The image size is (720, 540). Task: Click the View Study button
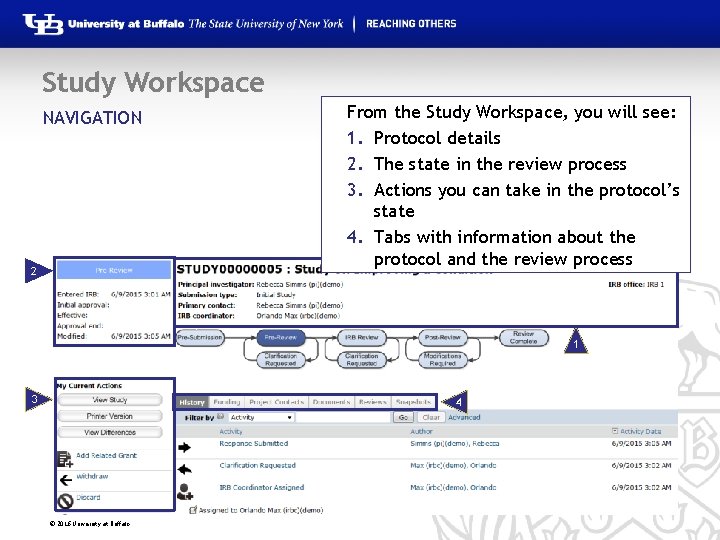pos(110,400)
